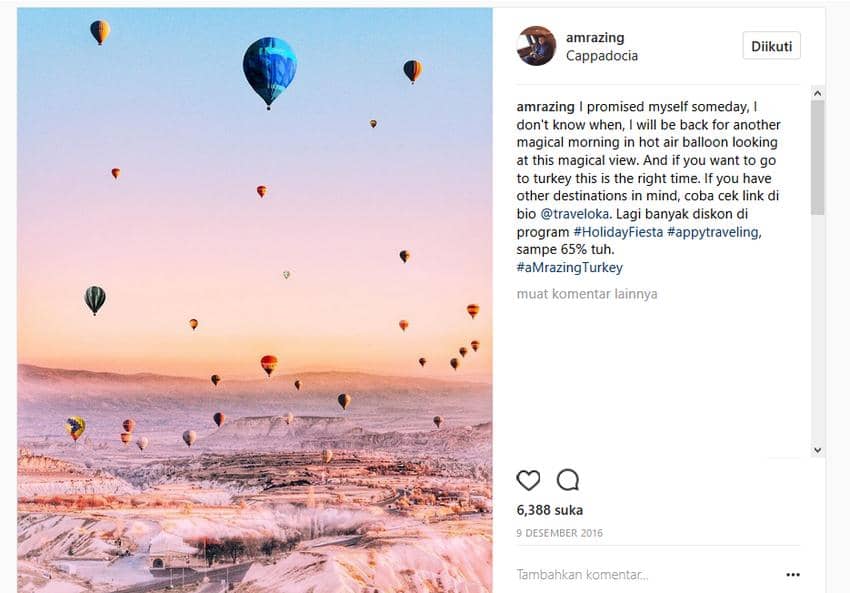Click the scrollbar up arrow

(817, 93)
